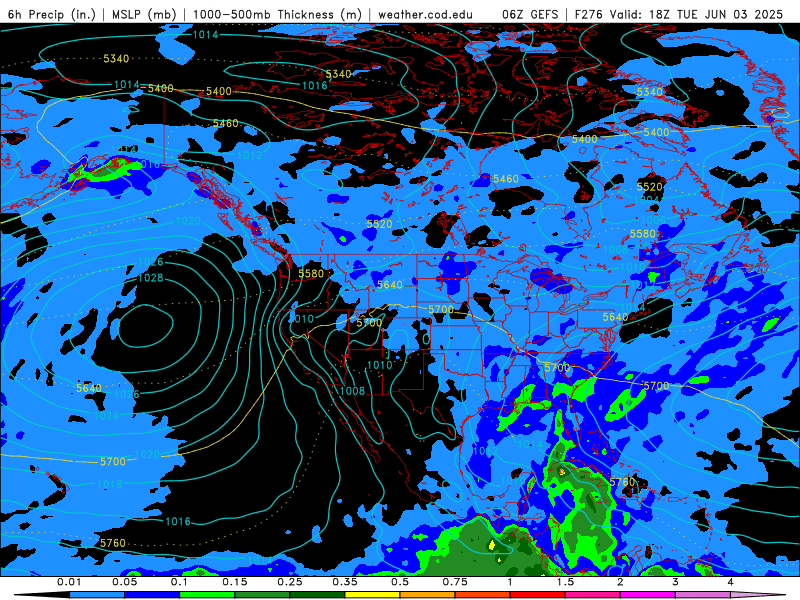Click the 5640 thickness label over Montana
800x600 pixels.
point(390,285)
